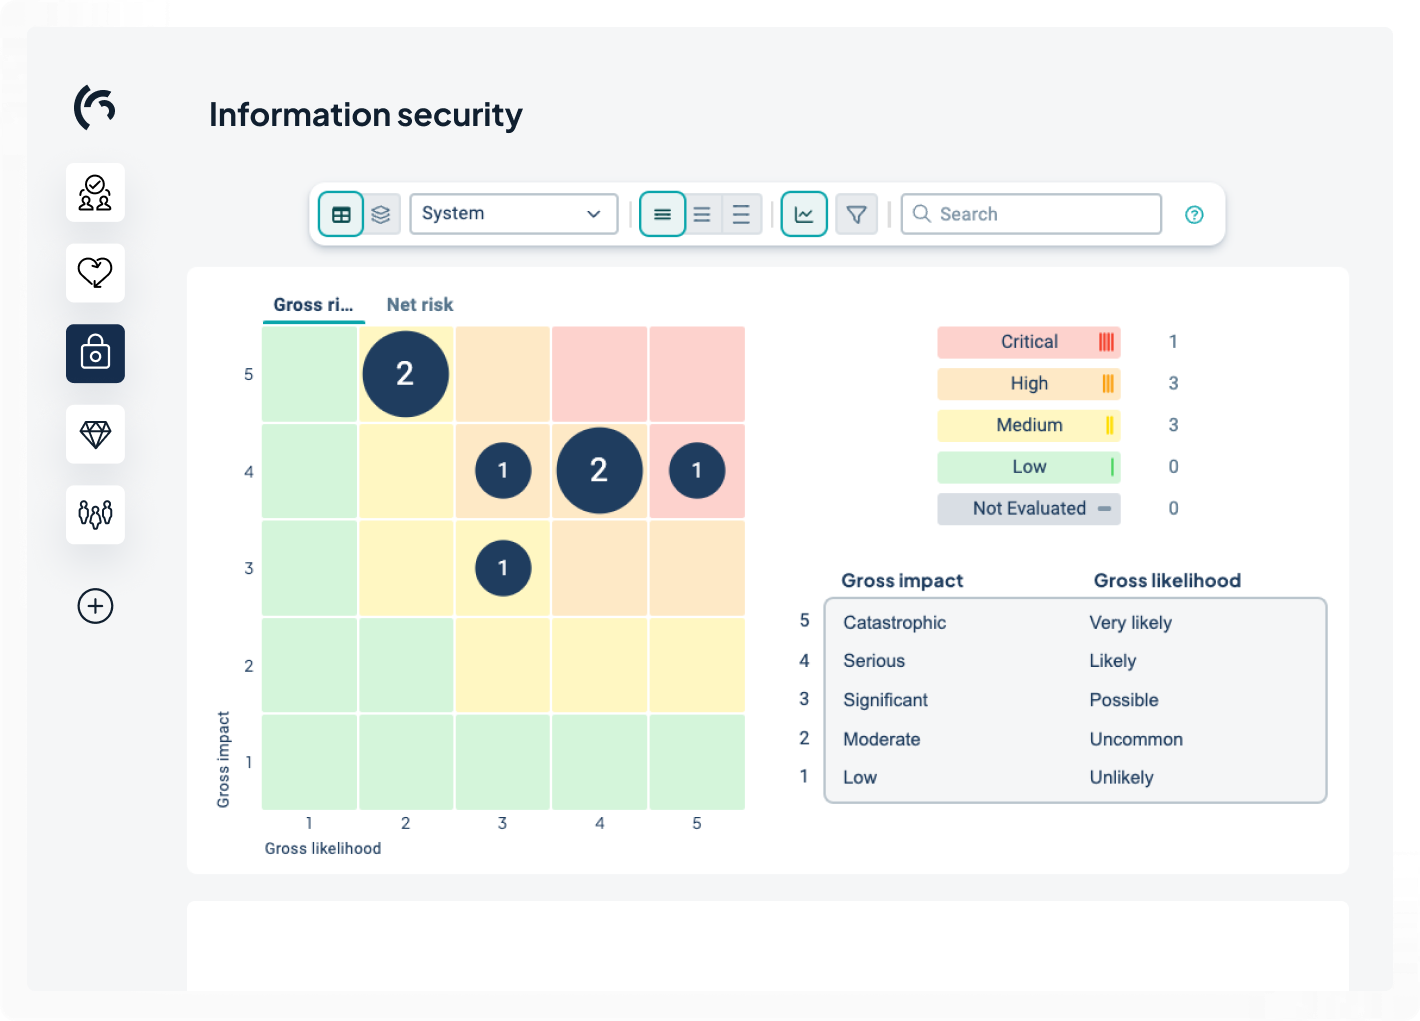Select the approved stakeholders icon at sidebar top
Image resolution: width=1420 pixels, height=1021 pixels.
coord(95,192)
